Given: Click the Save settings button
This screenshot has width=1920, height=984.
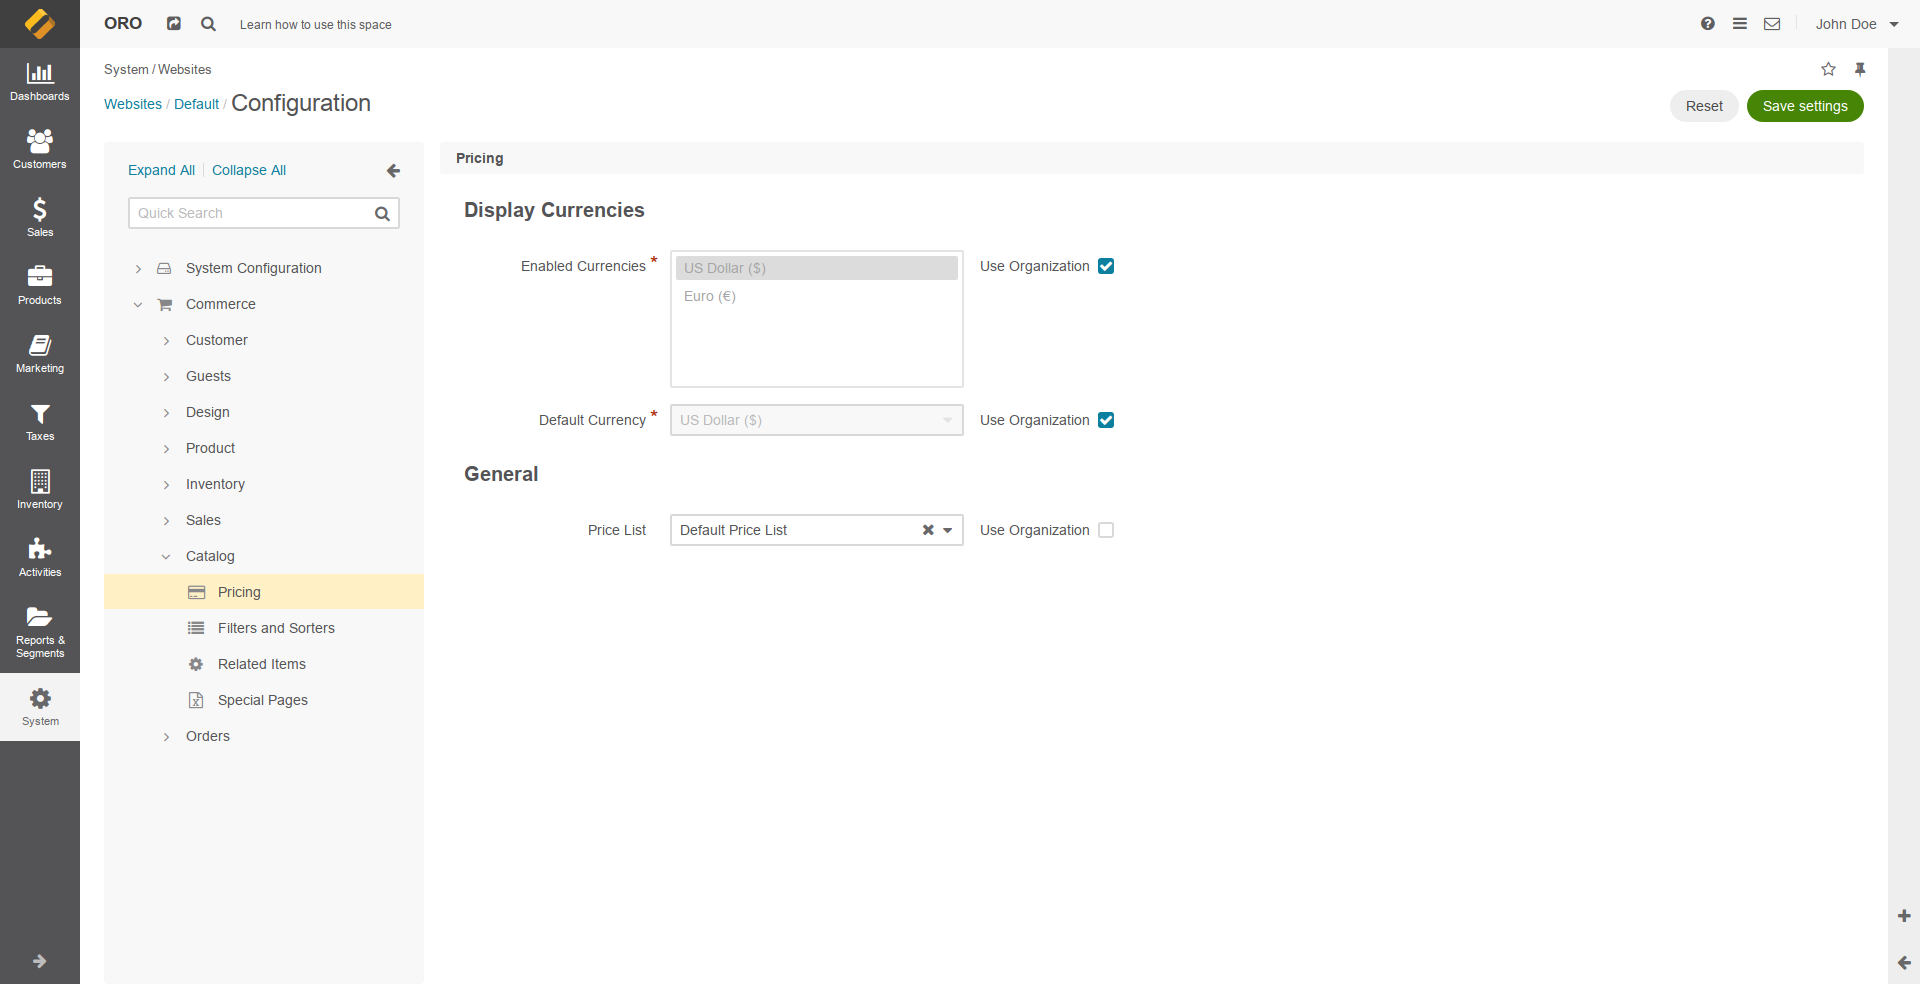Looking at the screenshot, I should (1805, 106).
